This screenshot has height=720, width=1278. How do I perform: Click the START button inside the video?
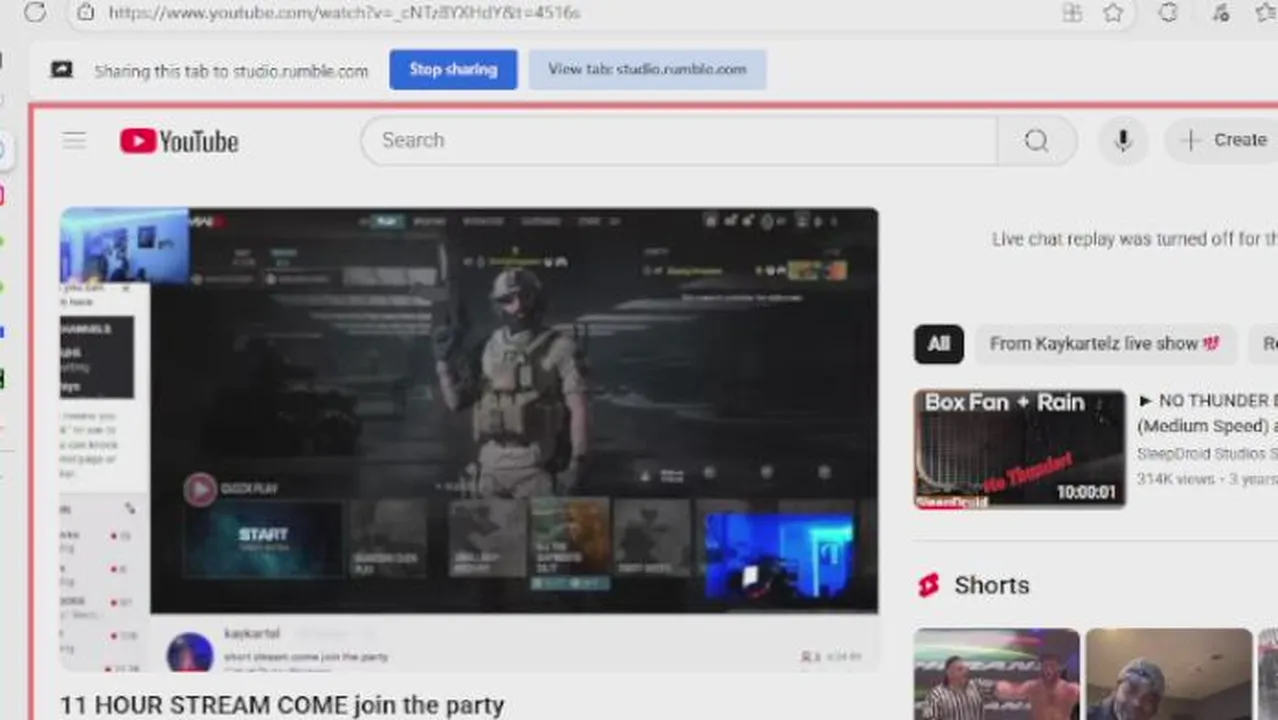click(x=263, y=538)
